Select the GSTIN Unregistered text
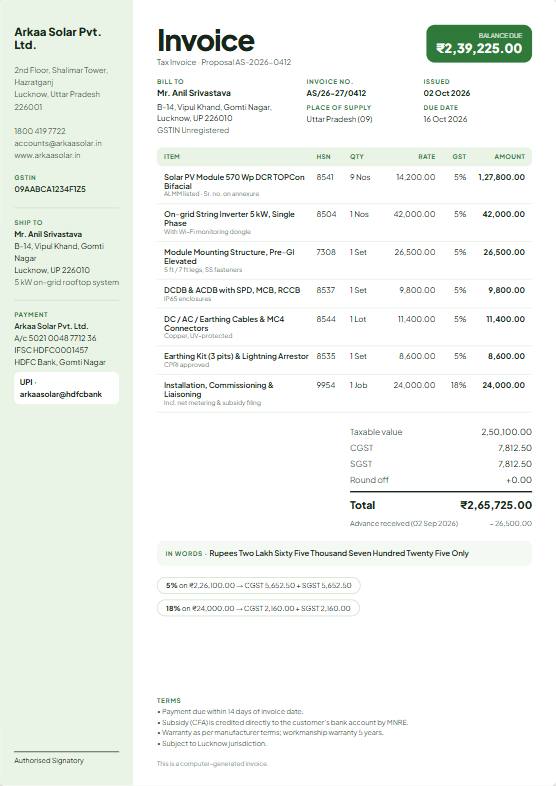This screenshot has height=786, width=556. pyautogui.click(x=193, y=130)
